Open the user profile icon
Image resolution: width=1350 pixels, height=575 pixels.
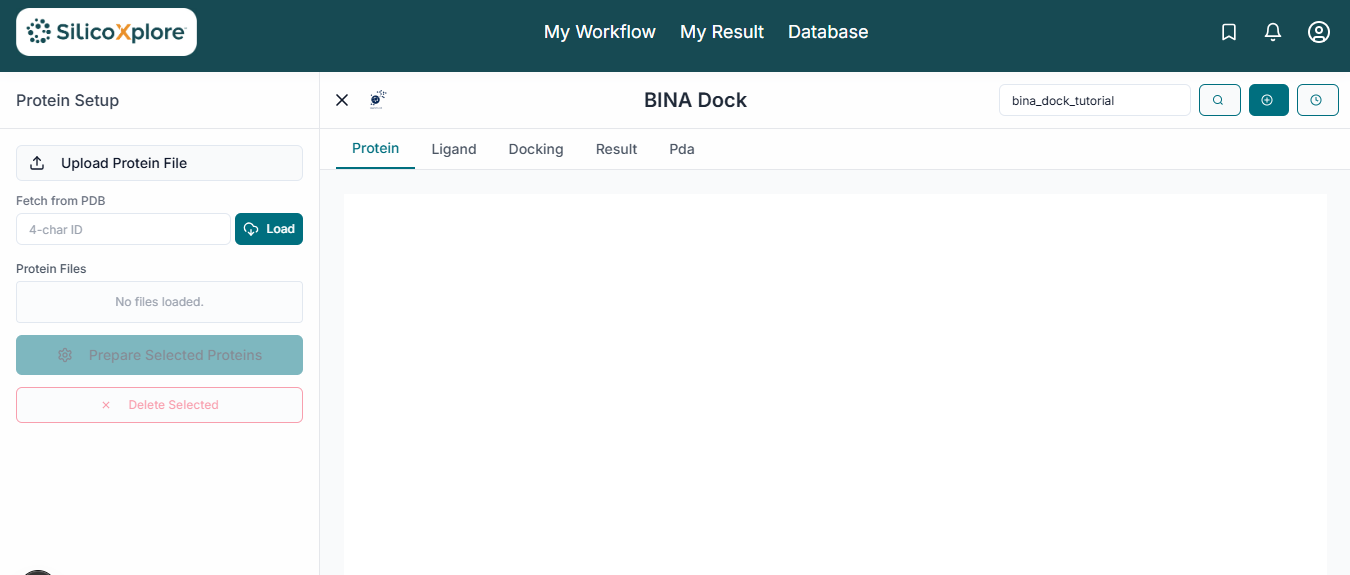[x=1319, y=32]
